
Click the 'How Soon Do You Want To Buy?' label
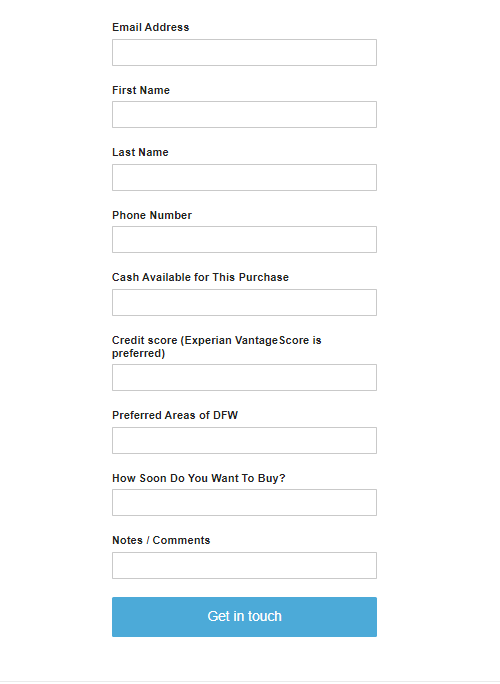[x=199, y=478]
